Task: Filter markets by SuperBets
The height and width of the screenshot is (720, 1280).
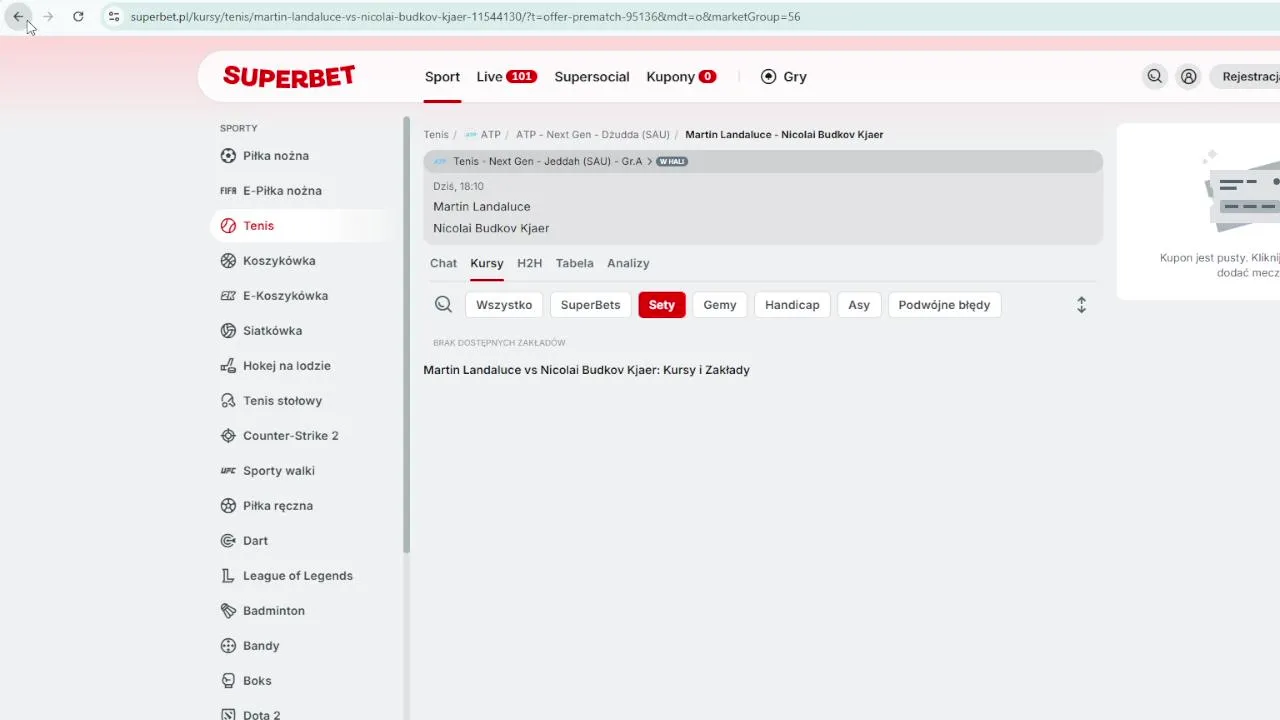Action: (x=591, y=305)
